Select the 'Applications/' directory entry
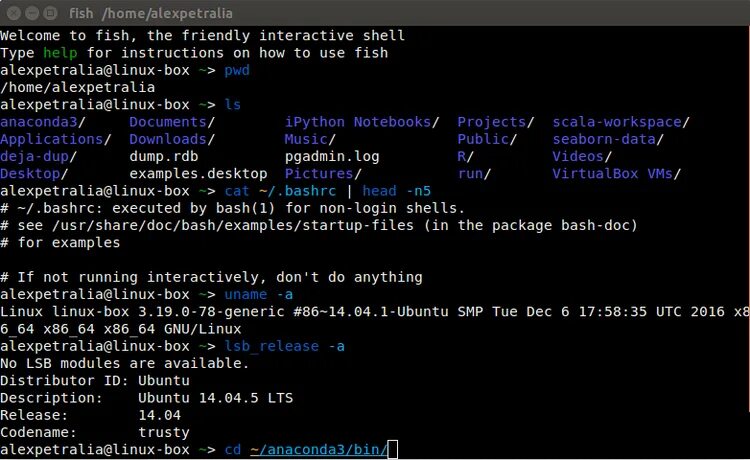750x460 pixels. click(x=56, y=139)
